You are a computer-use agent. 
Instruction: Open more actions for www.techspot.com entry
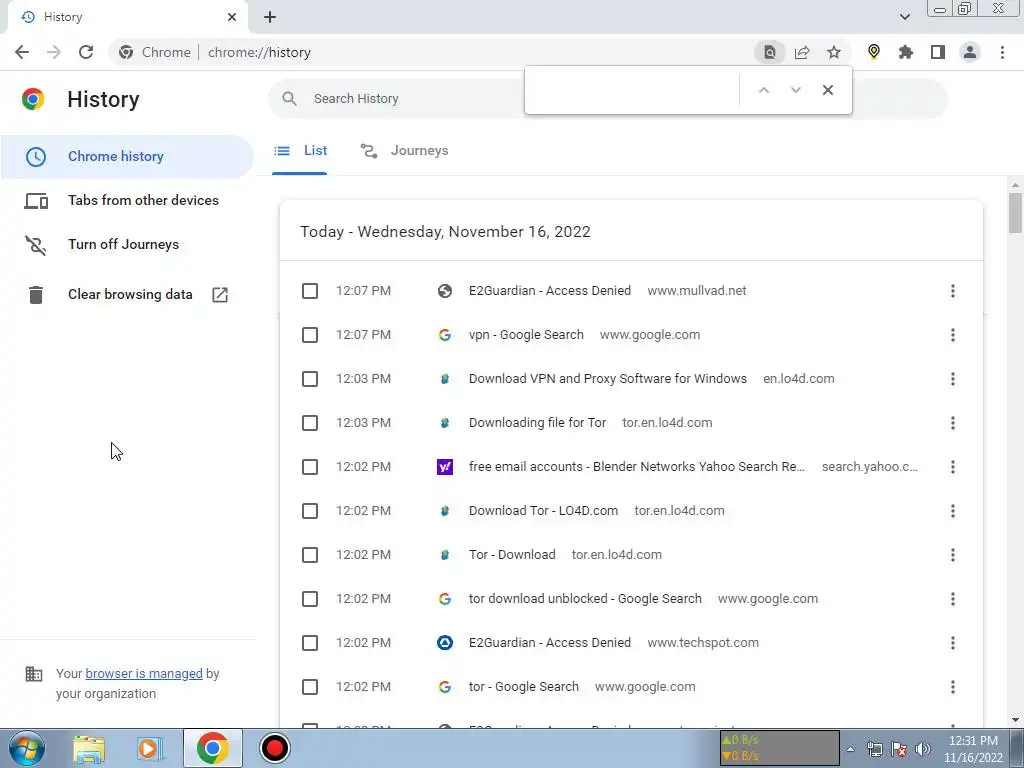click(x=953, y=643)
